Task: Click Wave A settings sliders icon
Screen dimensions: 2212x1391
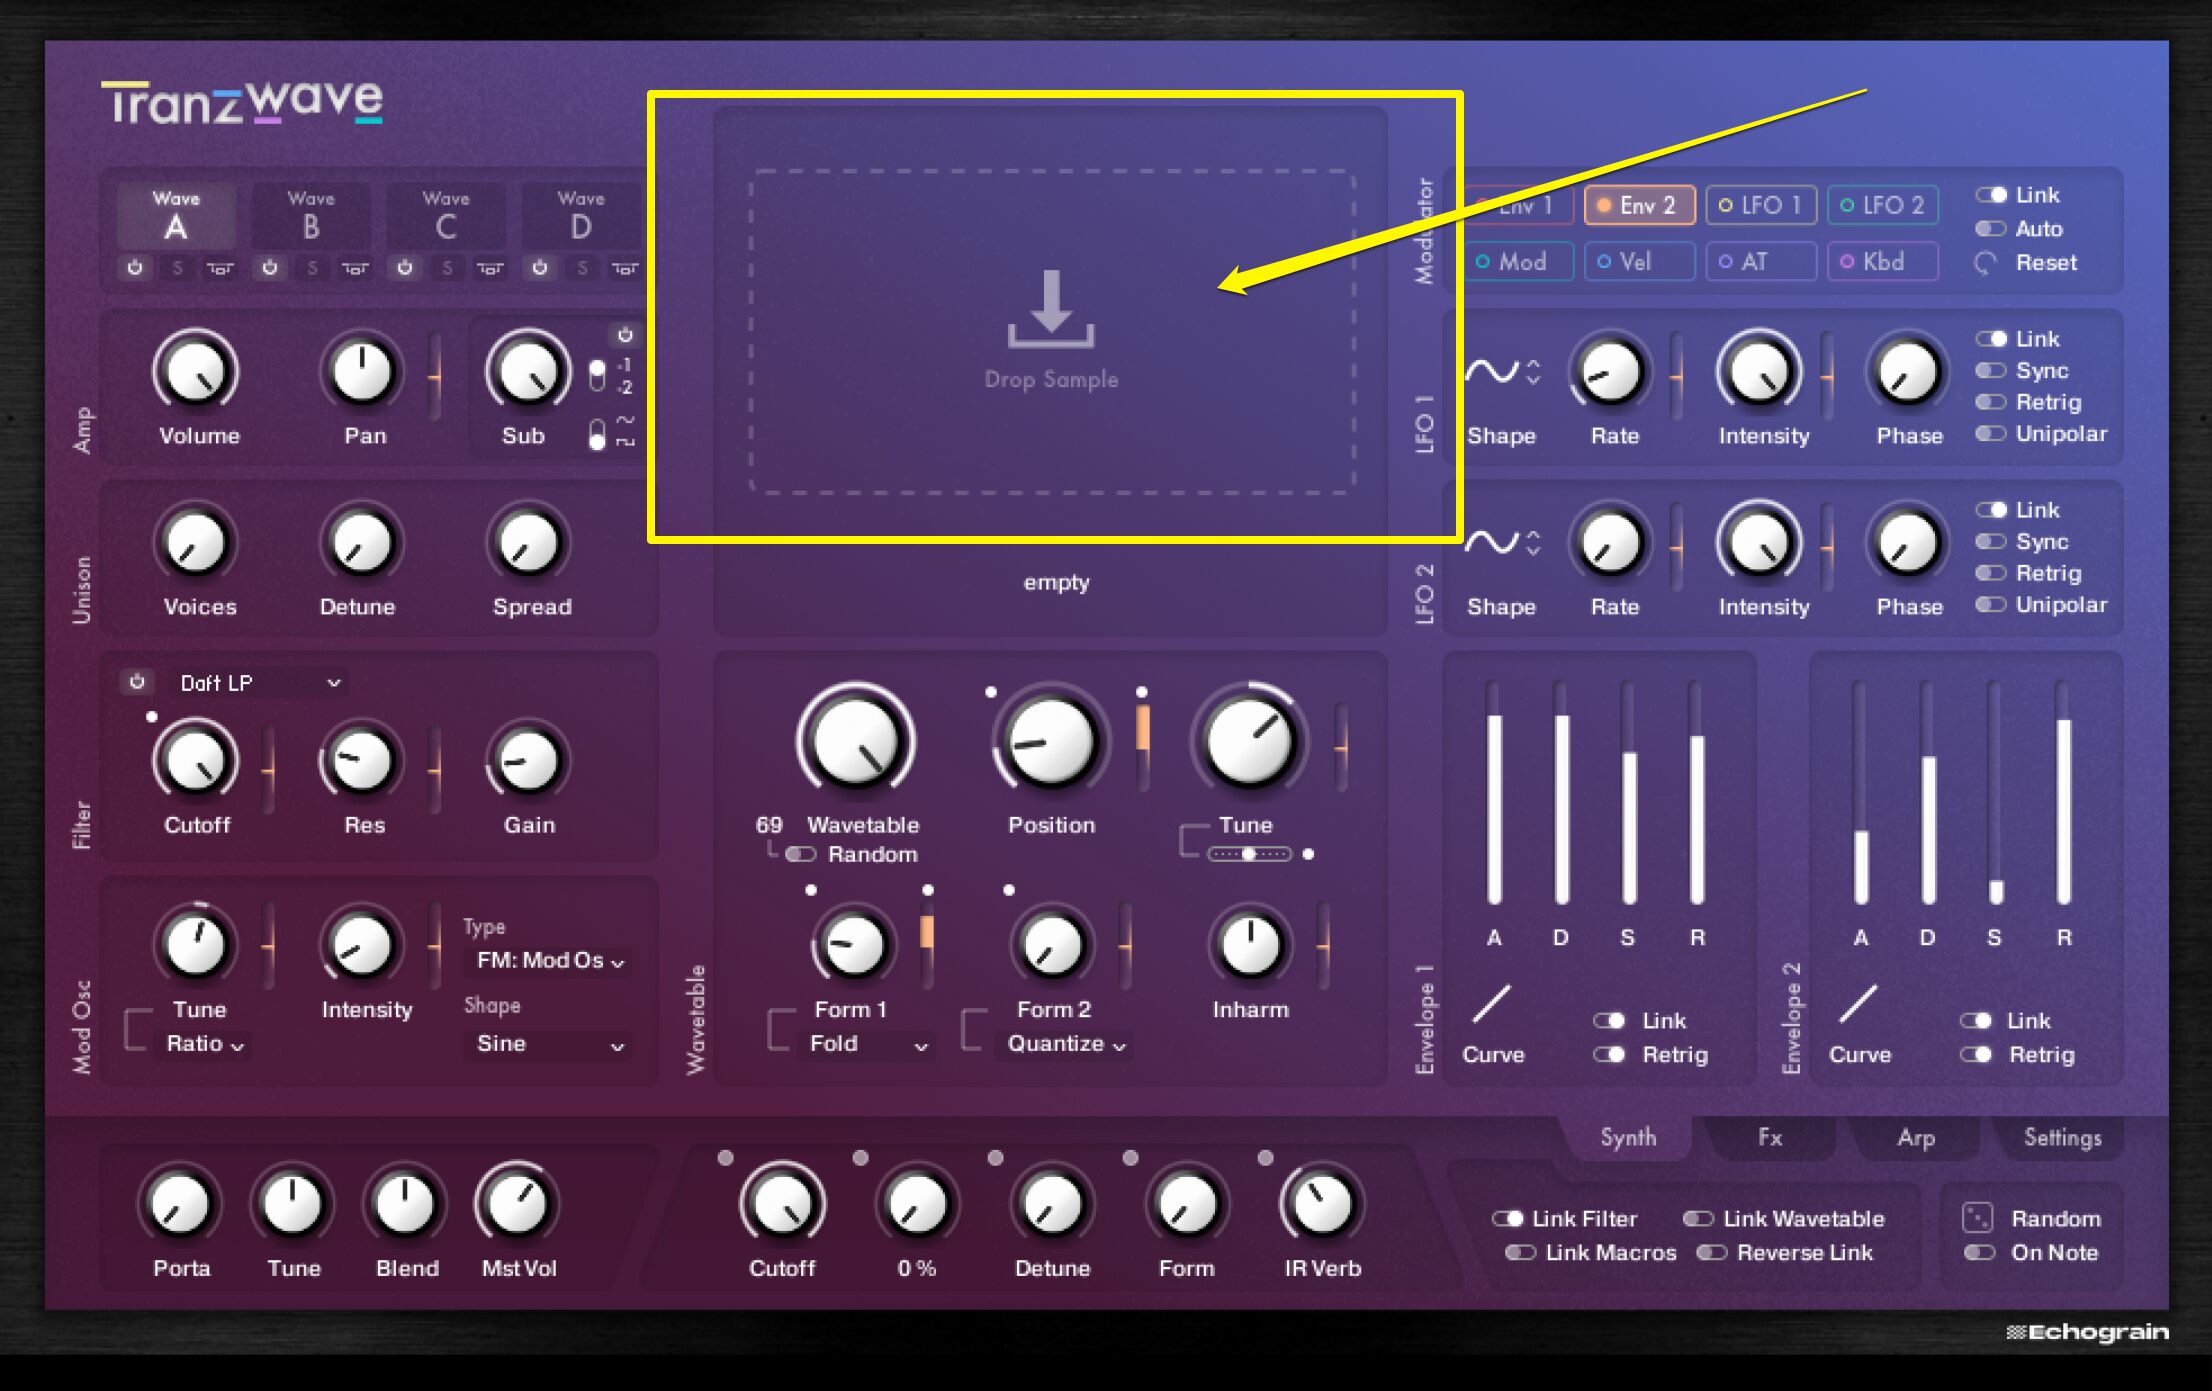Action: click(220, 268)
